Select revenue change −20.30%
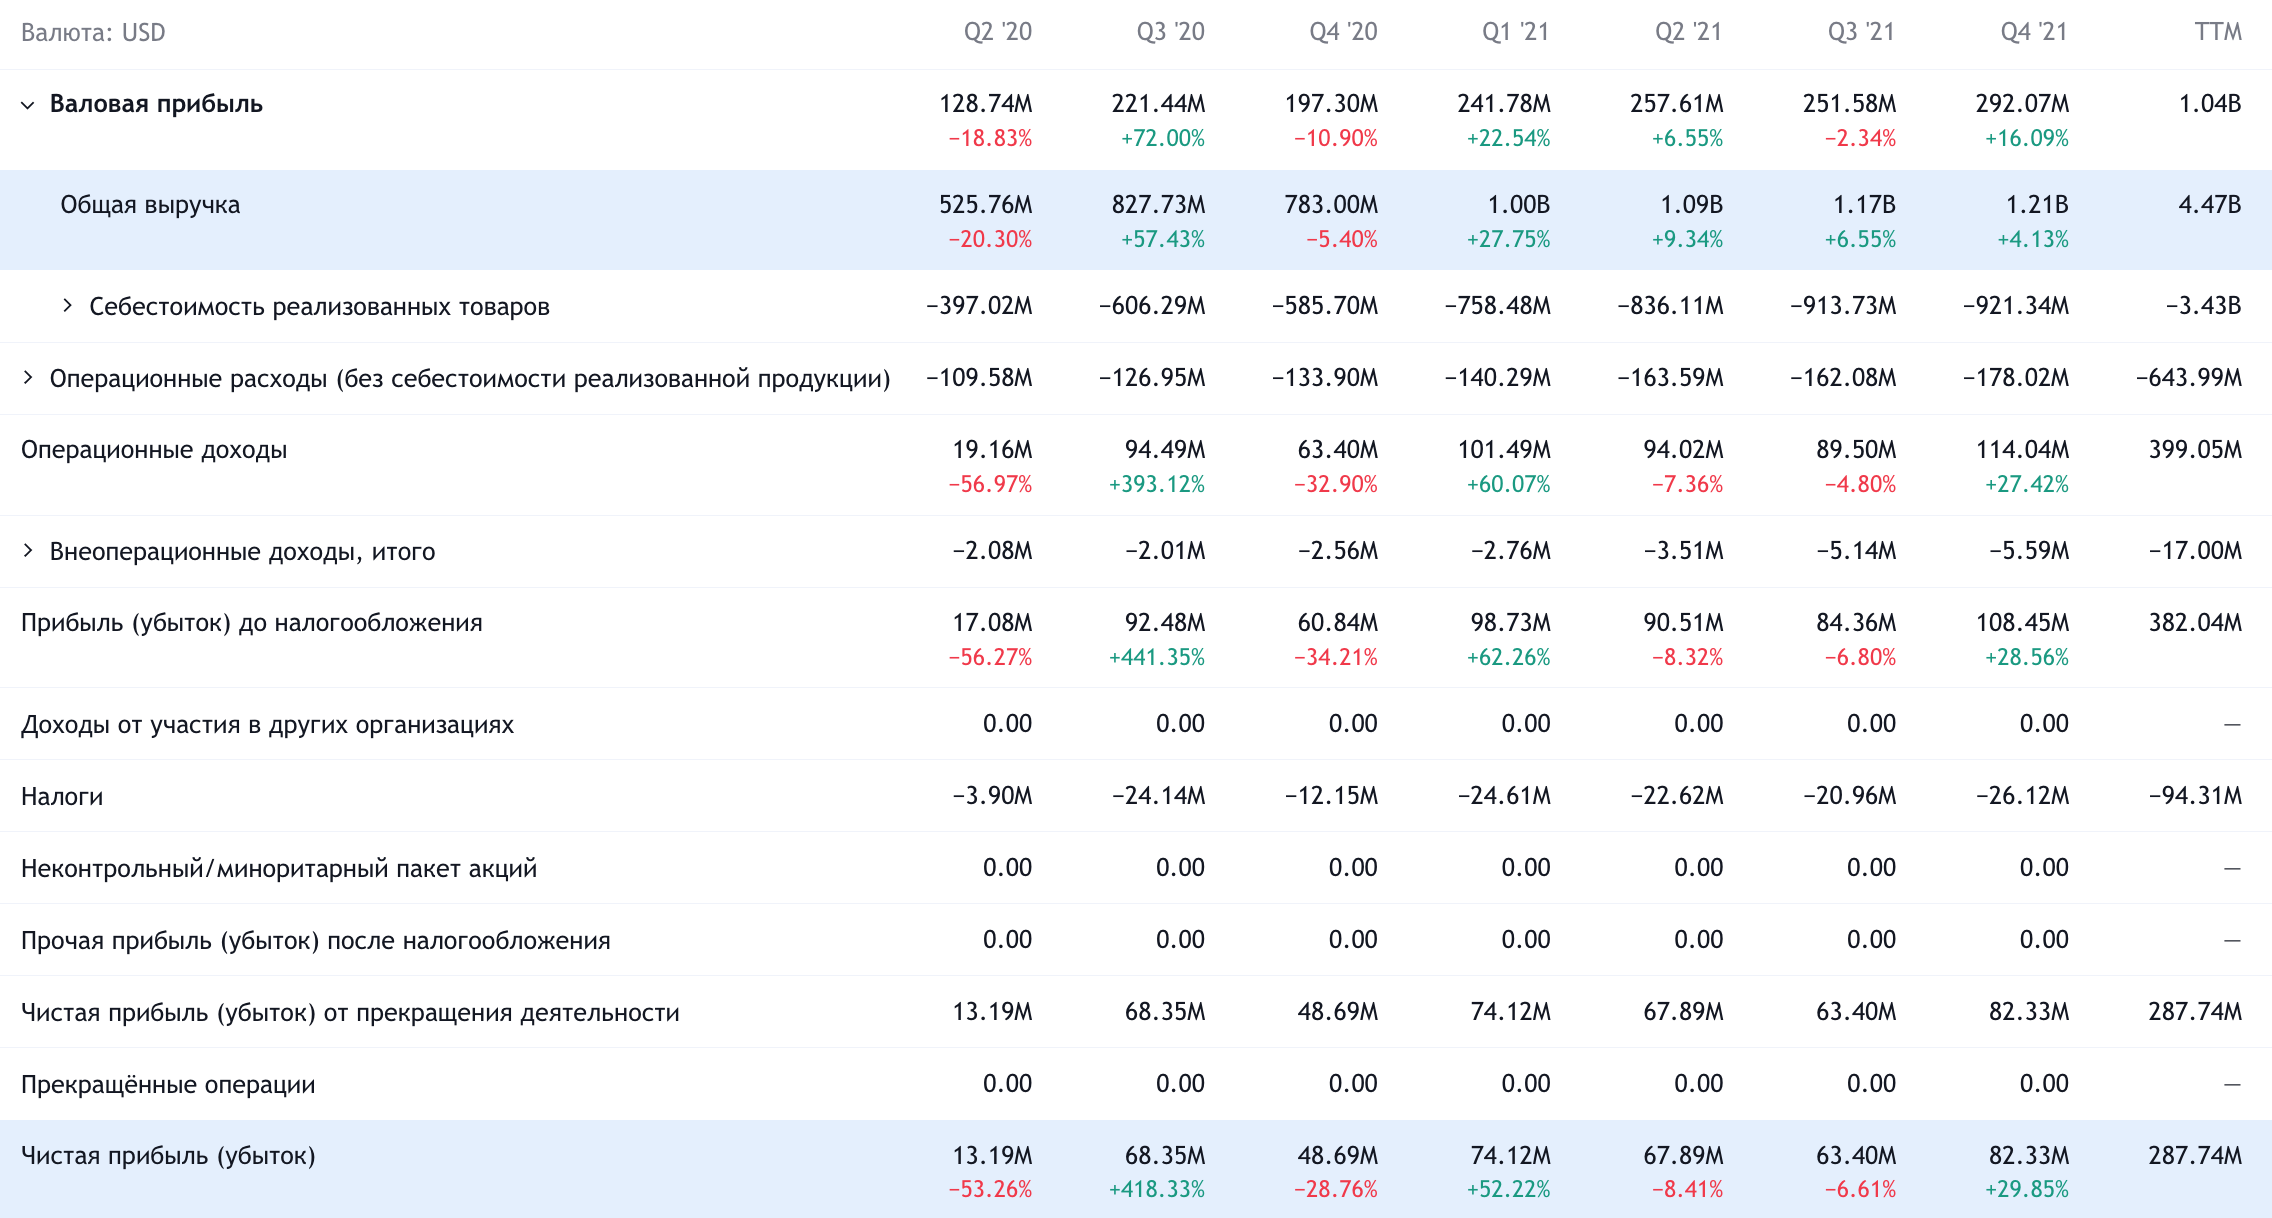This screenshot has width=2272, height=1218. 990,240
